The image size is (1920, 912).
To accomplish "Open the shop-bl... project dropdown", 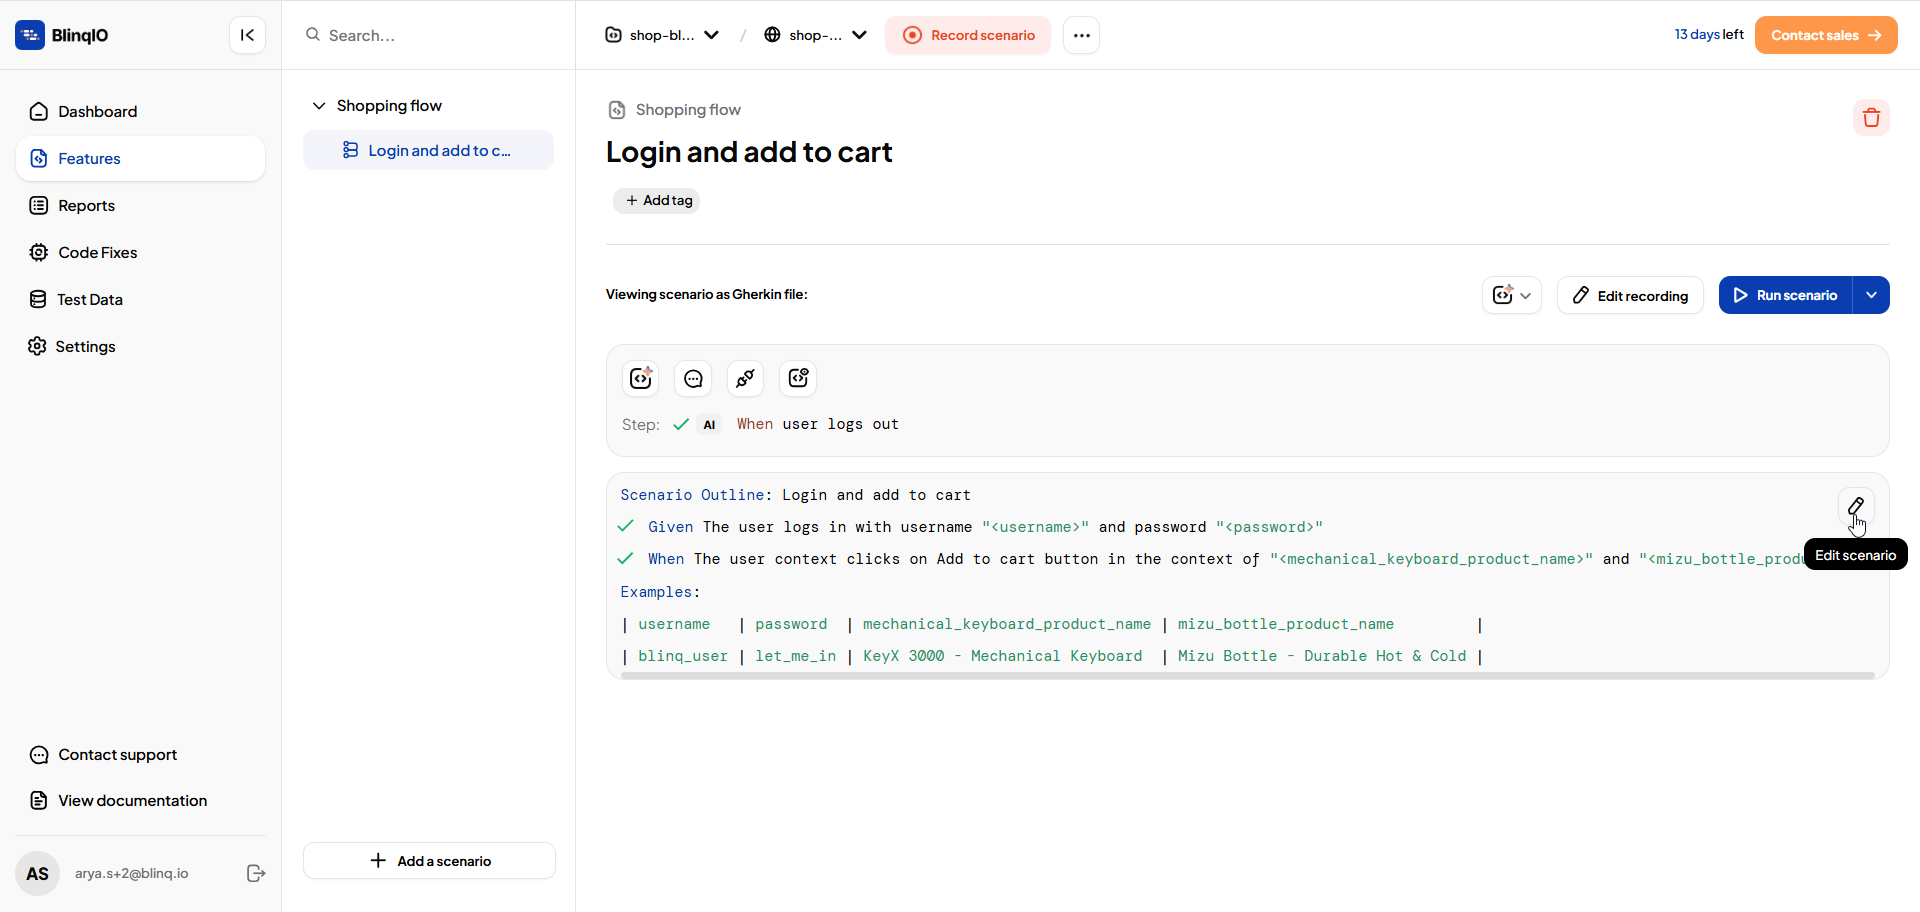I will pyautogui.click(x=662, y=35).
